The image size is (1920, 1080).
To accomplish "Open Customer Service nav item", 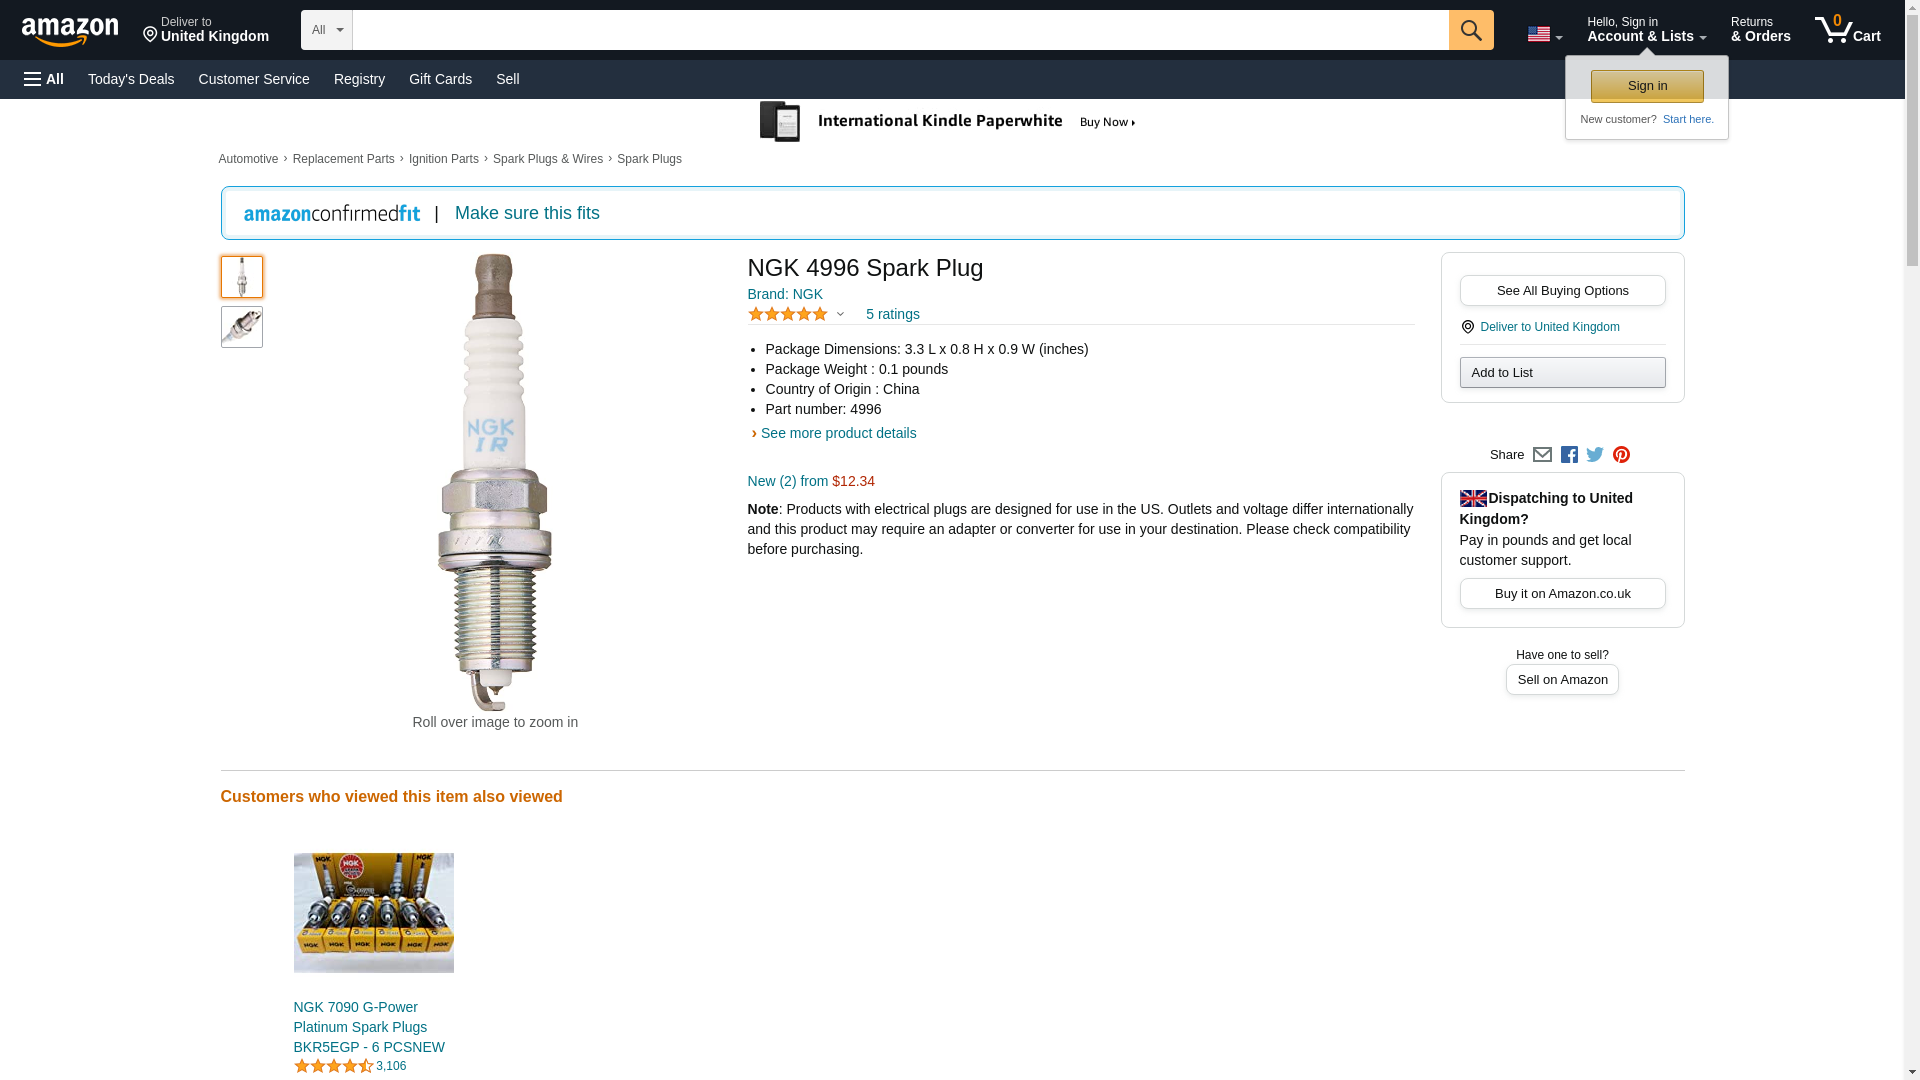I will (x=254, y=79).
